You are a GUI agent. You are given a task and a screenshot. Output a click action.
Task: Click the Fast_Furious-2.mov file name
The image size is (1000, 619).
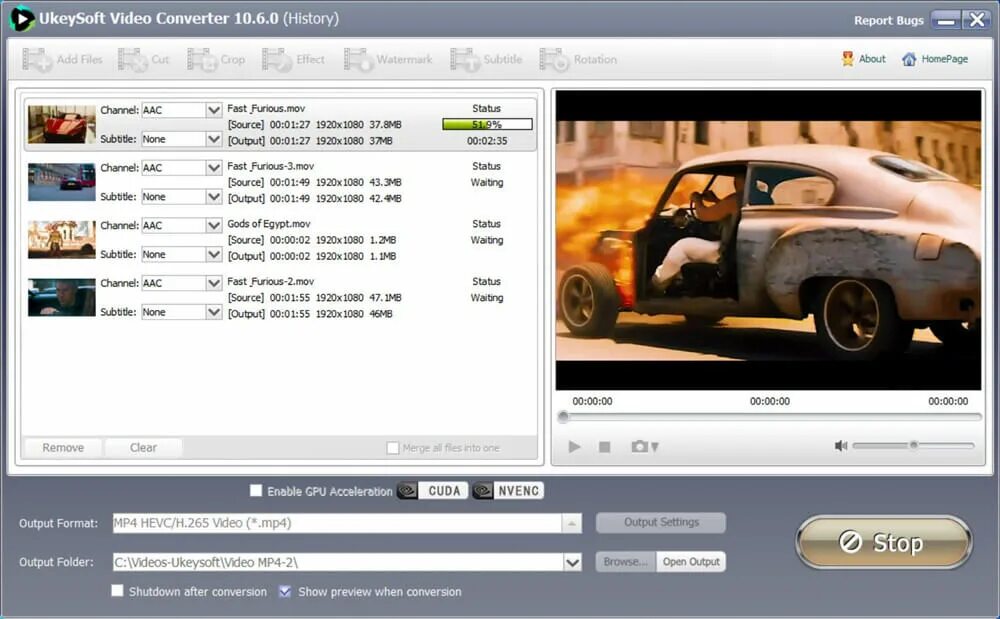pyautogui.click(x=270, y=281)
